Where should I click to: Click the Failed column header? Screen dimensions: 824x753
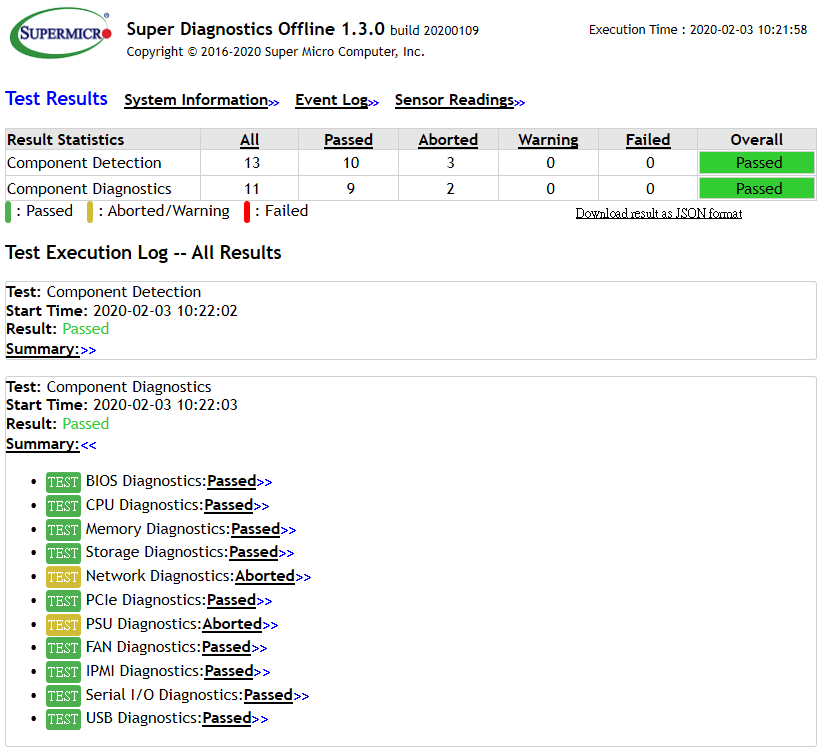(648, 140)
